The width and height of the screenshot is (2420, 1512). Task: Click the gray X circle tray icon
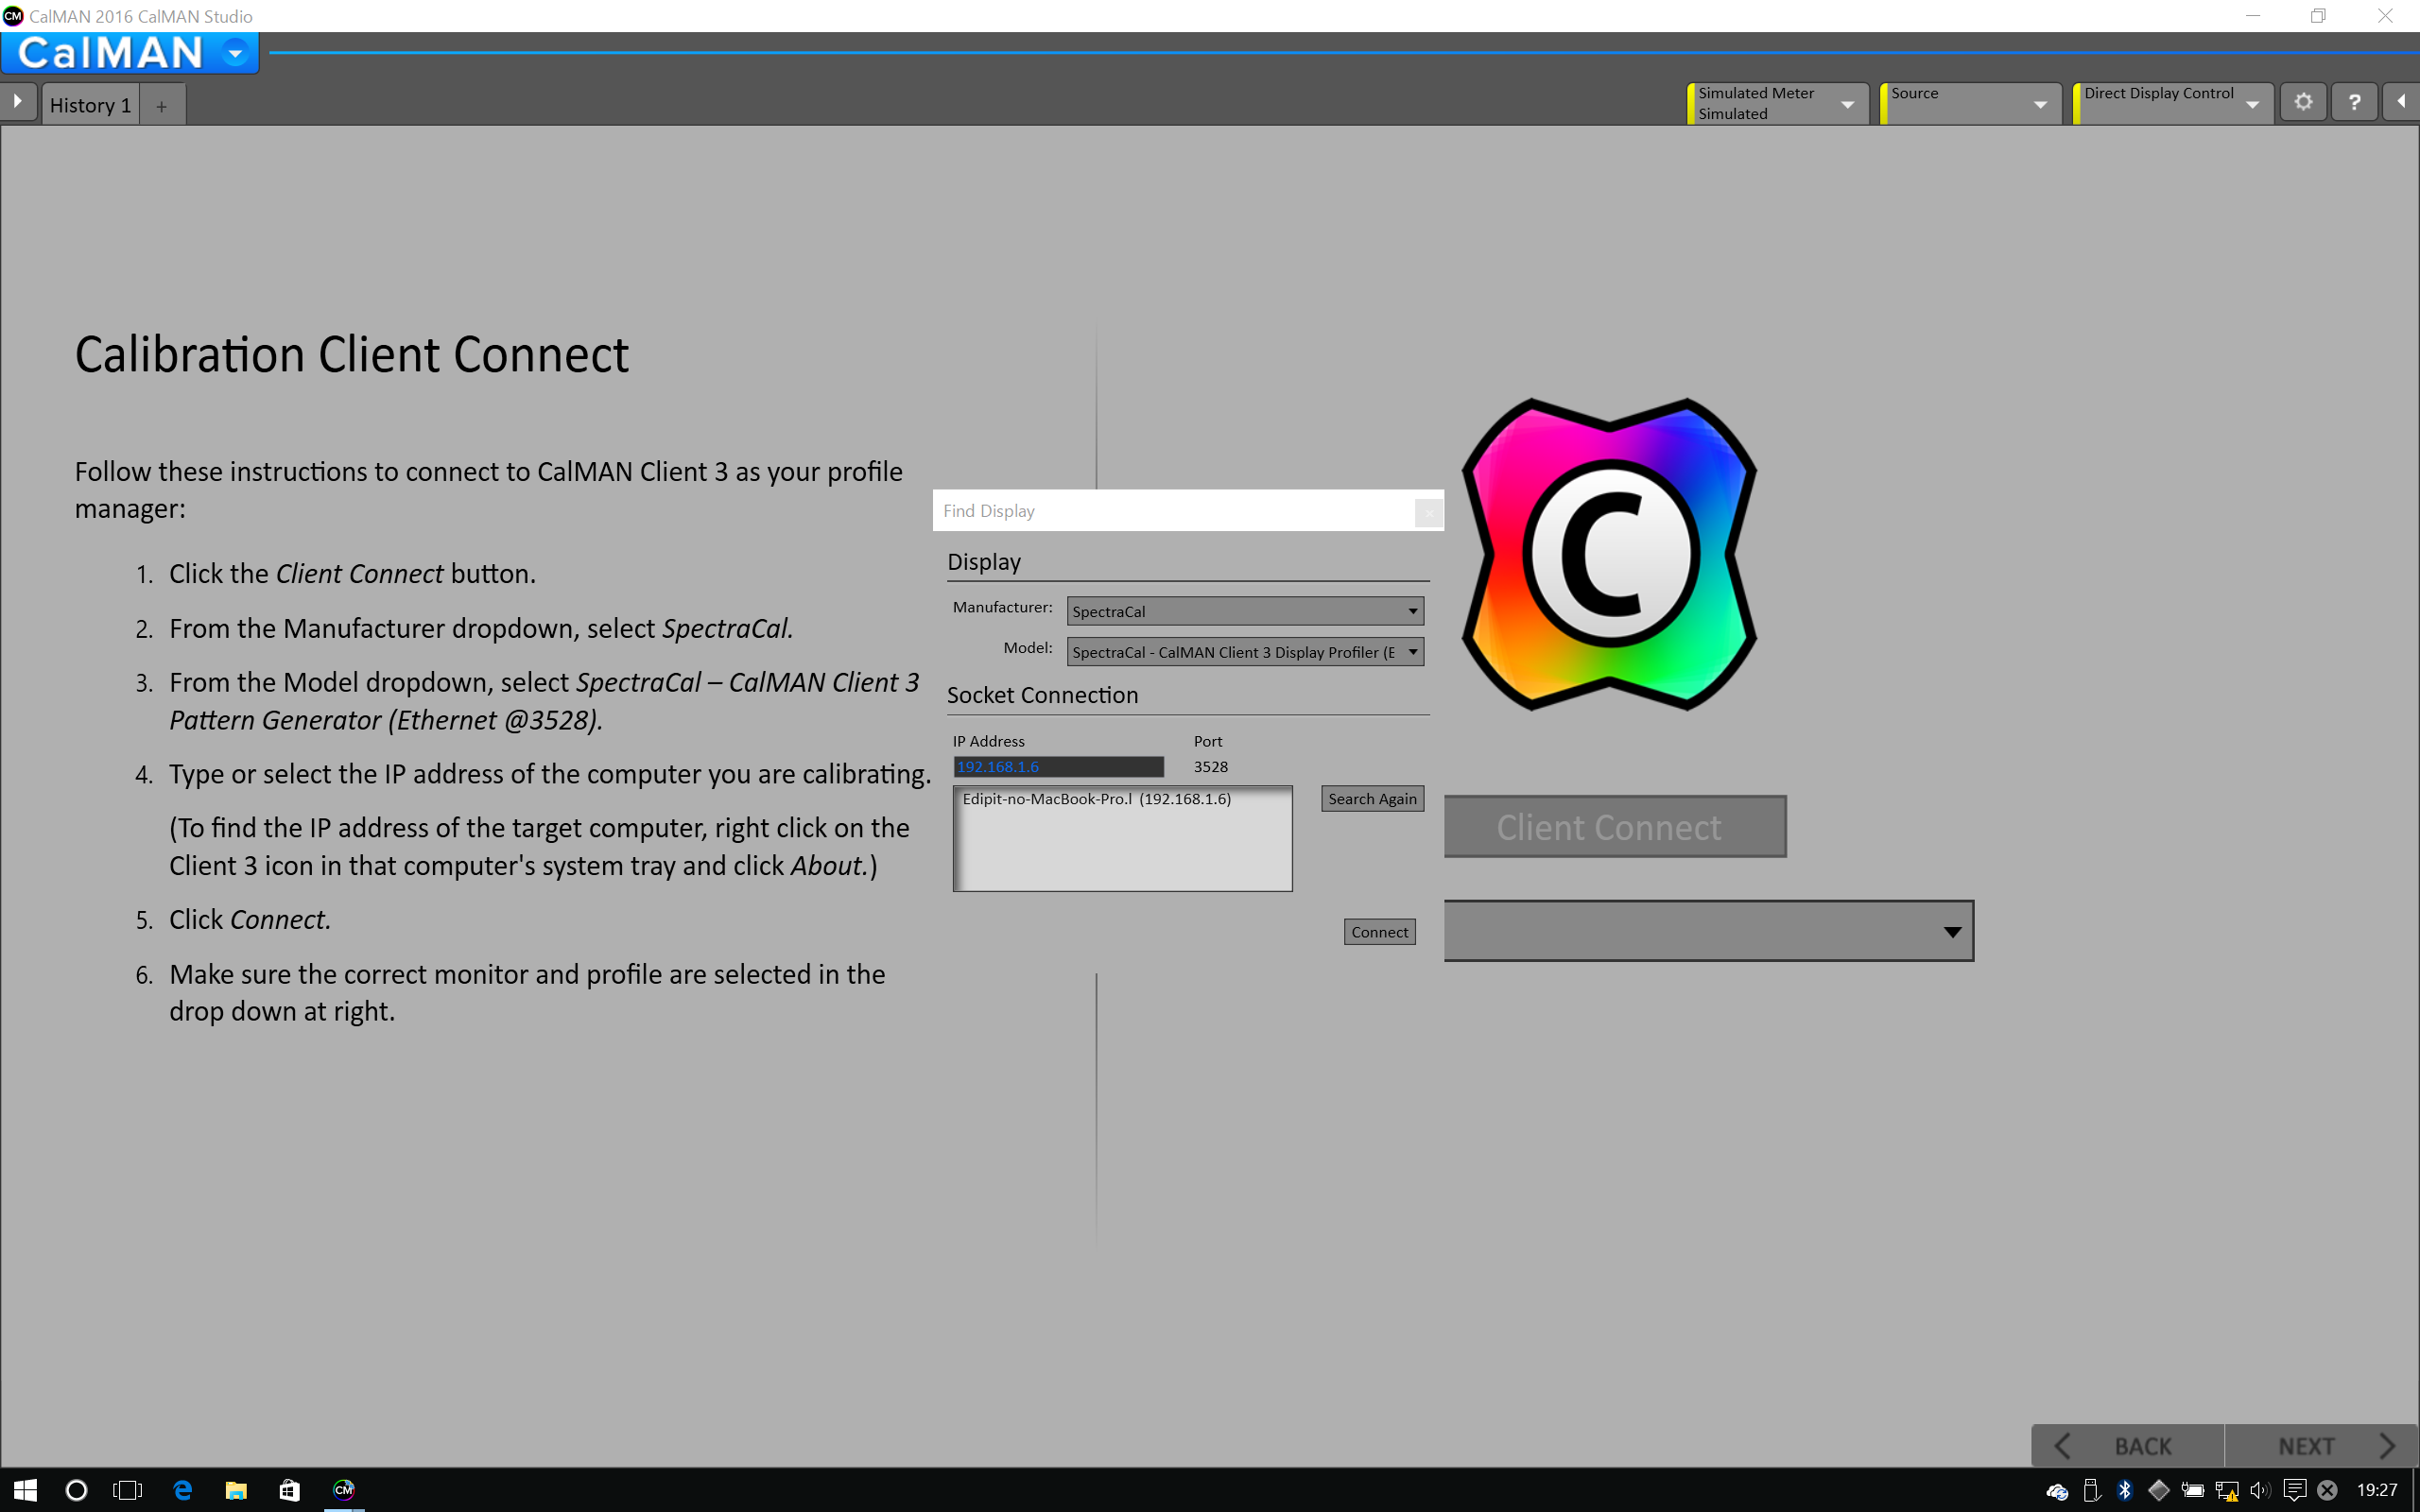pyautogui.click(x=2327, y=1491)
